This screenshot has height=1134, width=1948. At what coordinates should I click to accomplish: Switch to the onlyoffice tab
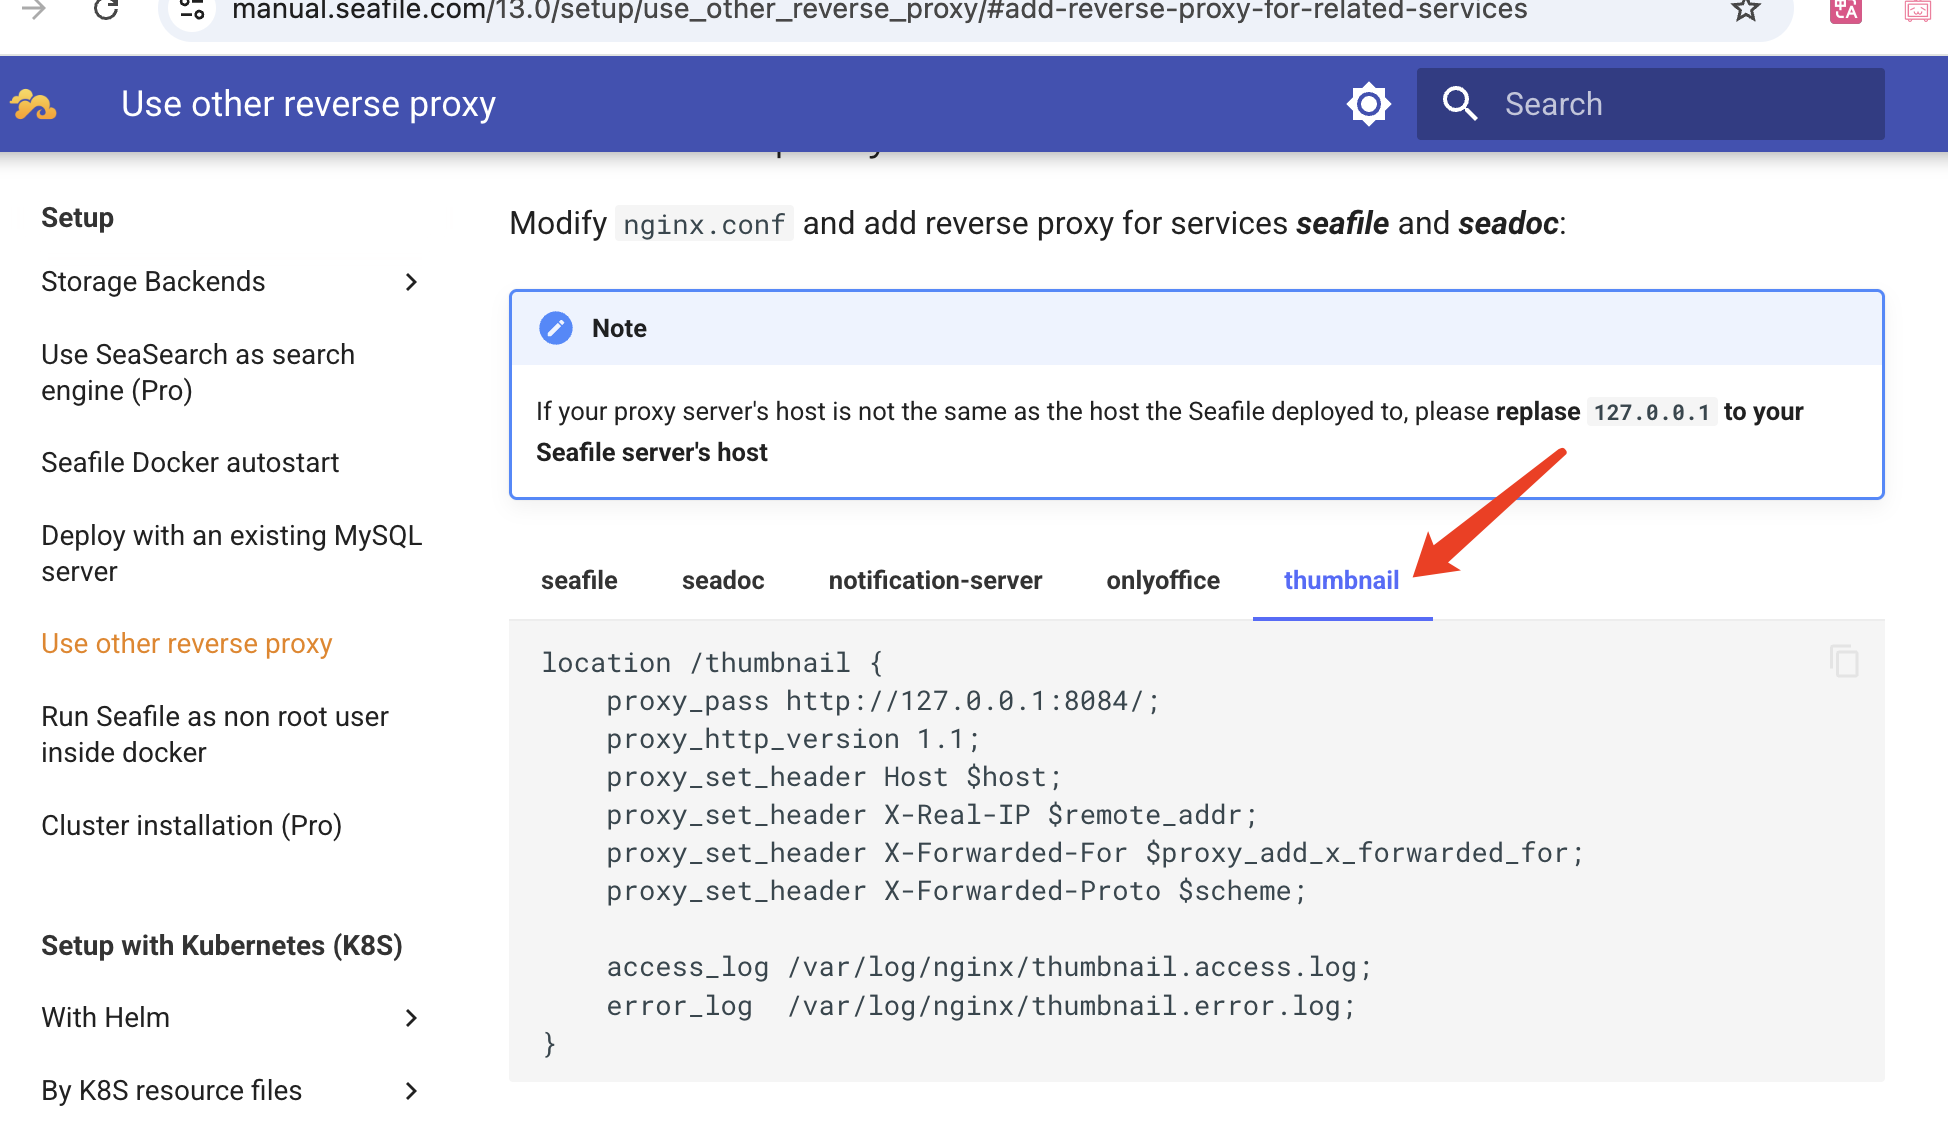tap(1163, 580)
